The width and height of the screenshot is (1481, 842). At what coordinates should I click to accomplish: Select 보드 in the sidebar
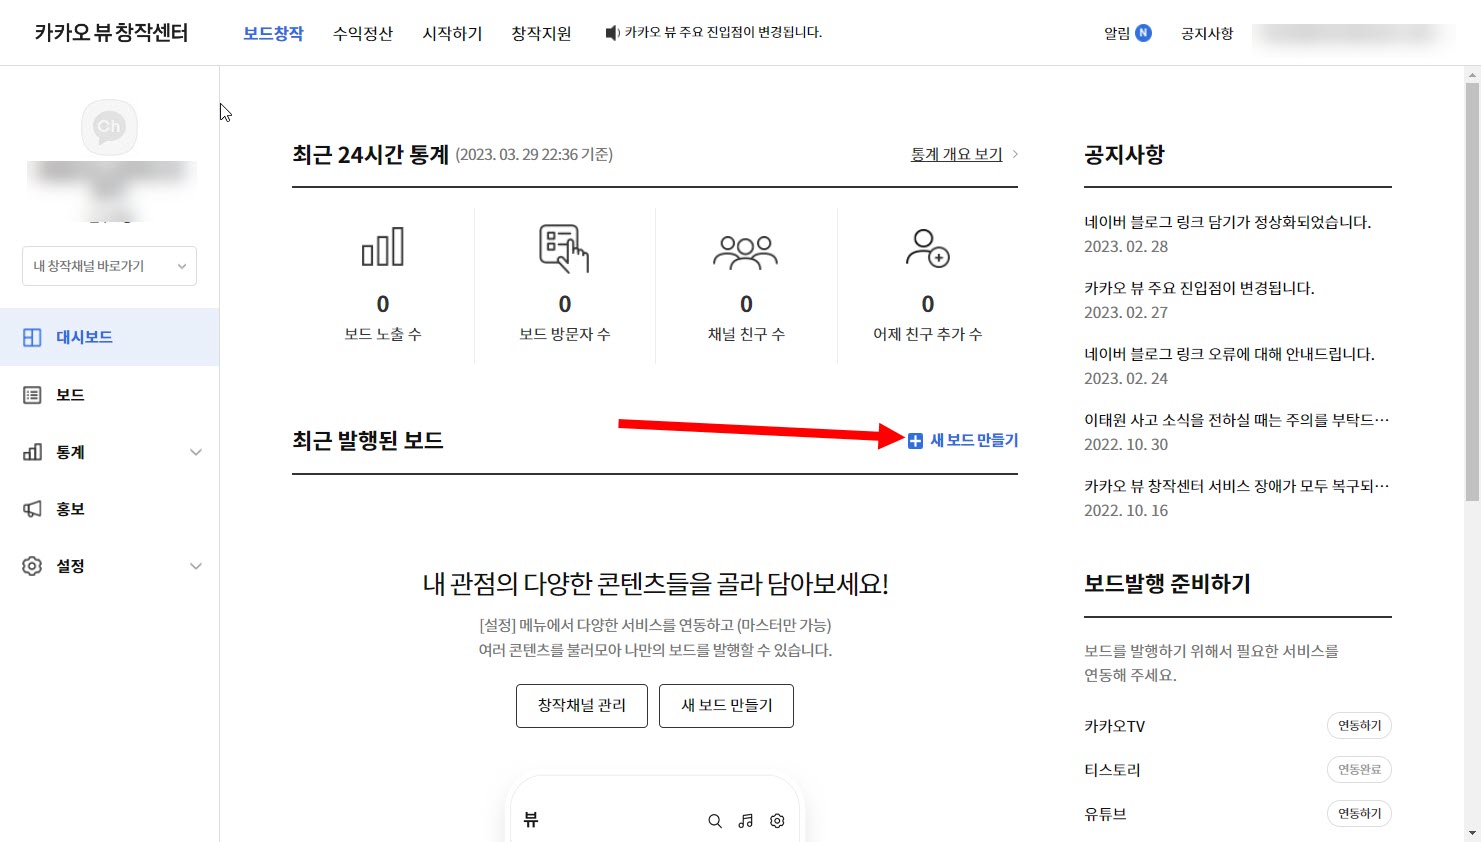[109, 395]
